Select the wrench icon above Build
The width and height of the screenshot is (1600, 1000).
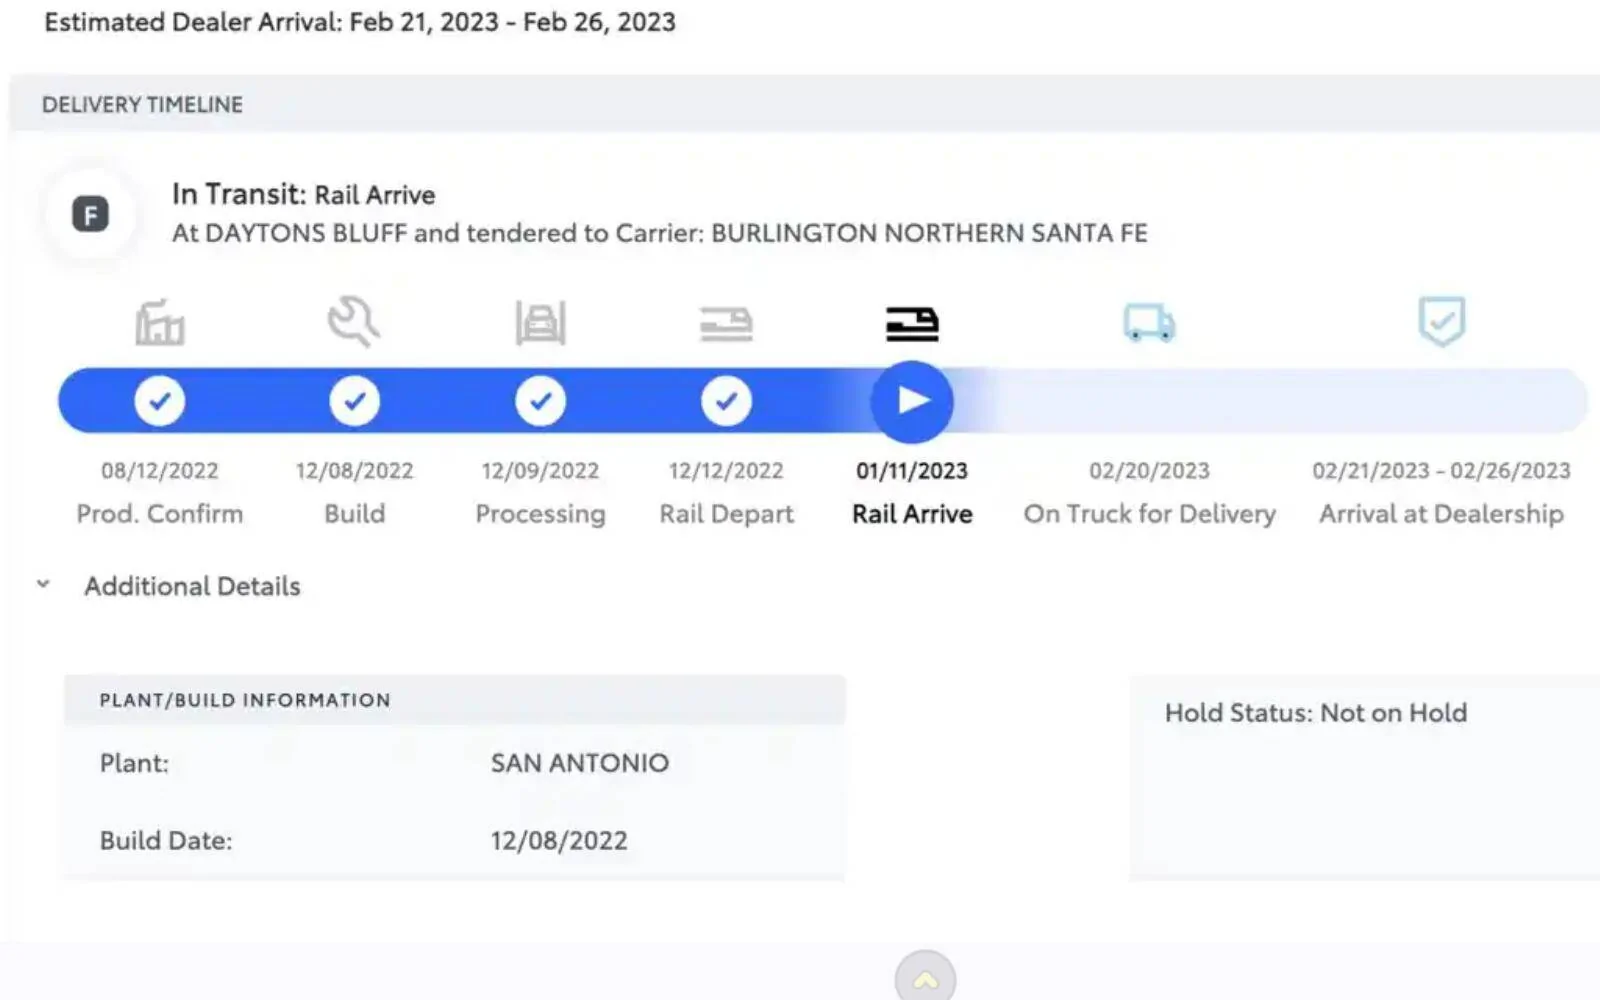click(354, 322)
